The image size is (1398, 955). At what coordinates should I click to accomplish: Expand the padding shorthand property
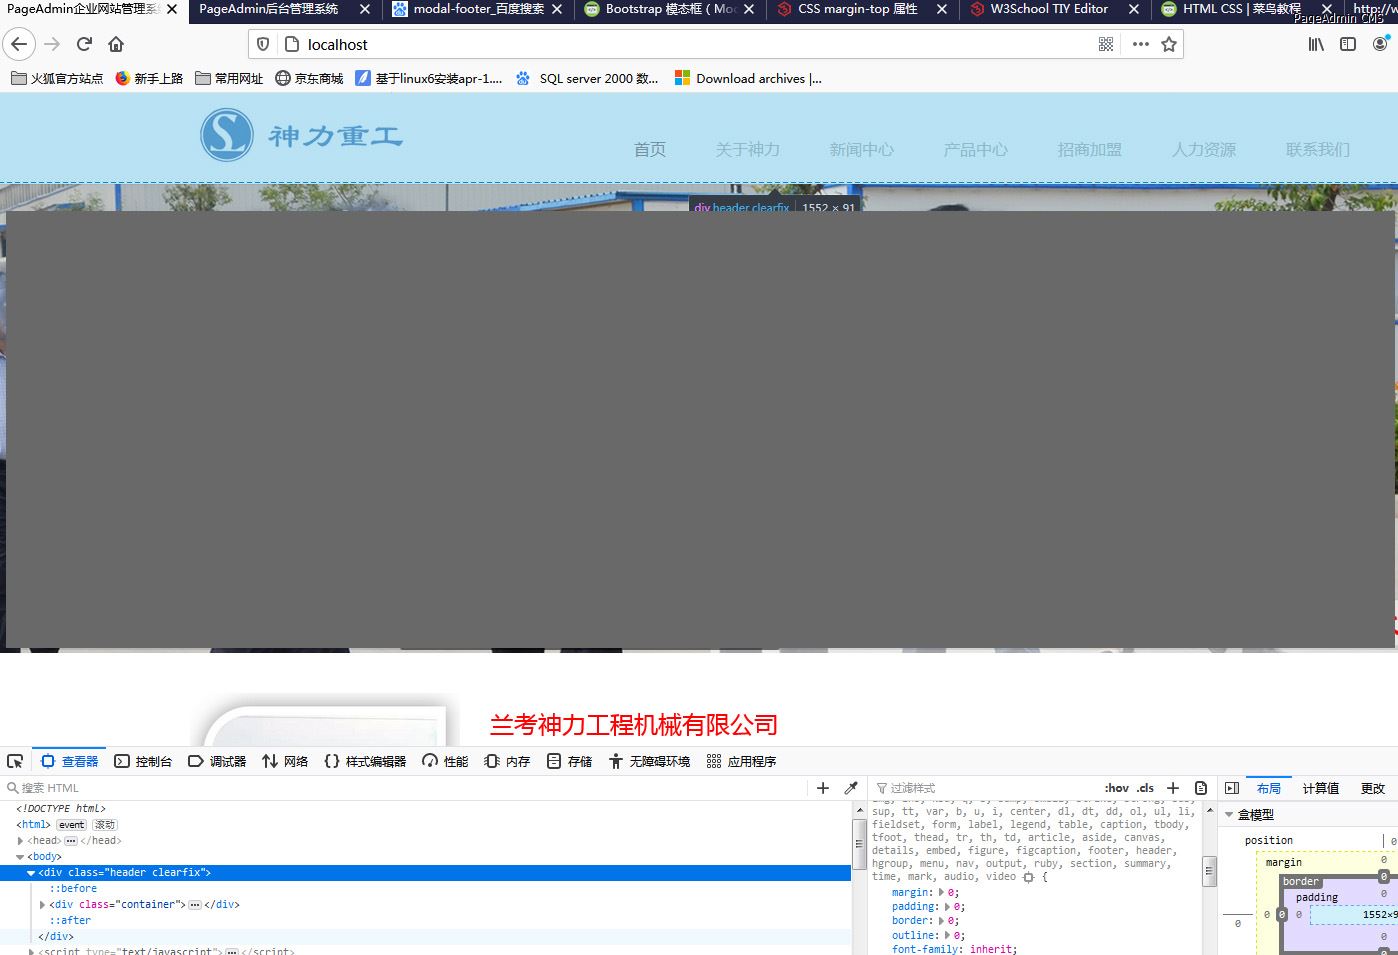(948, 907)
